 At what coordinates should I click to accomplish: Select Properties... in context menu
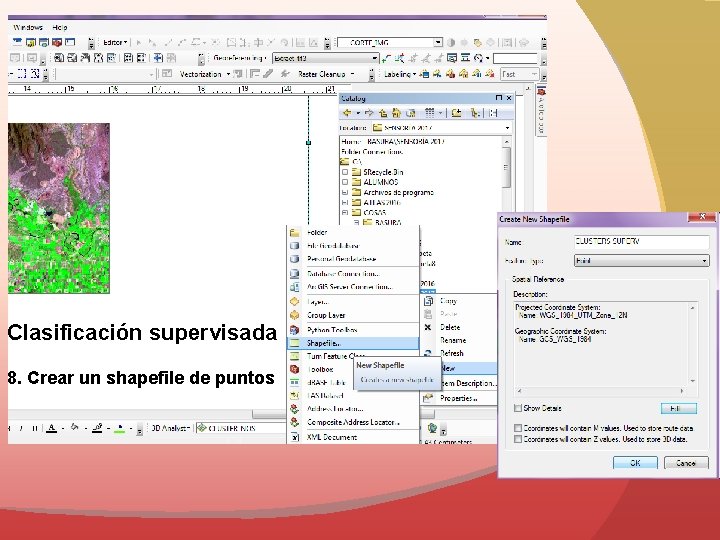pos(459,398)
